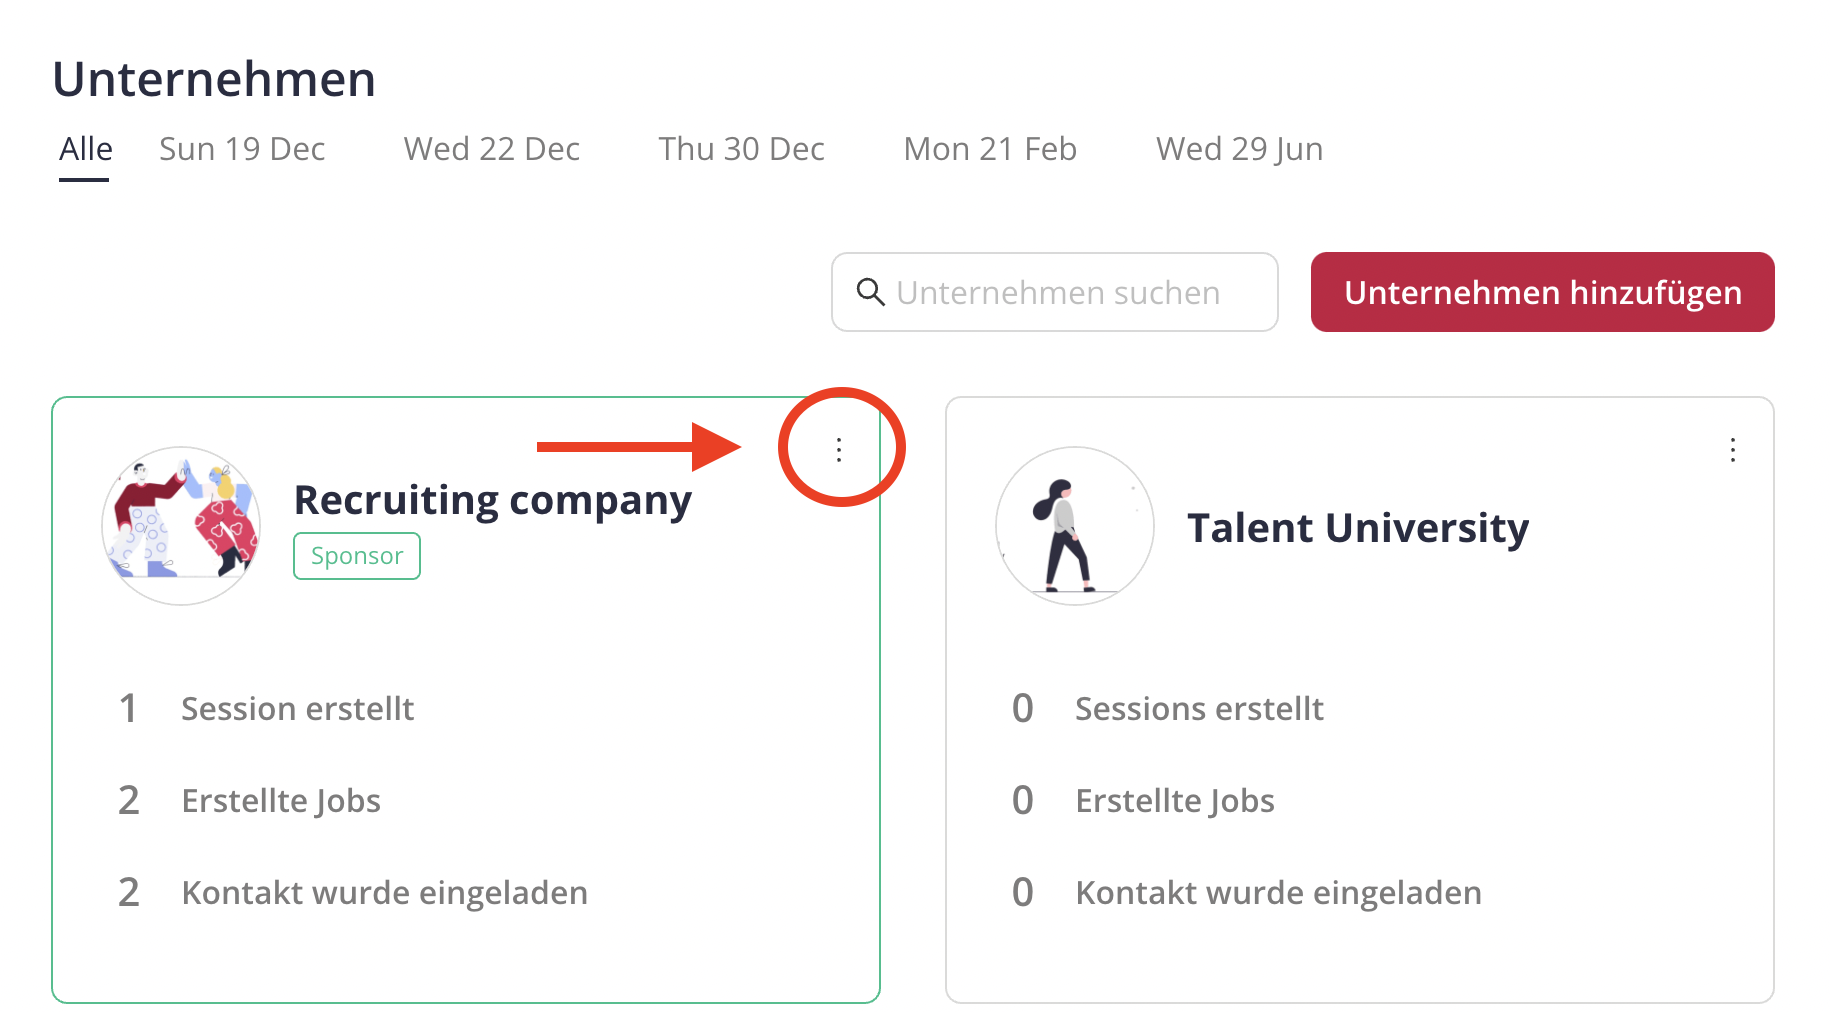Switch to the Sun 19 Dec tab
This screenshot has width=1830, height=1012.
point(242,149)
